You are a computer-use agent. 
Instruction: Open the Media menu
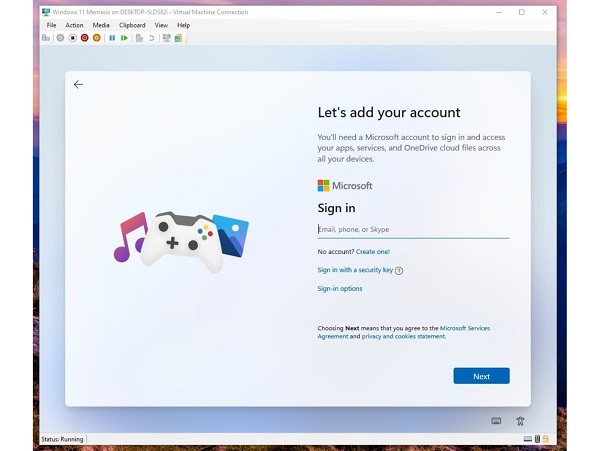tap(101, 25)
